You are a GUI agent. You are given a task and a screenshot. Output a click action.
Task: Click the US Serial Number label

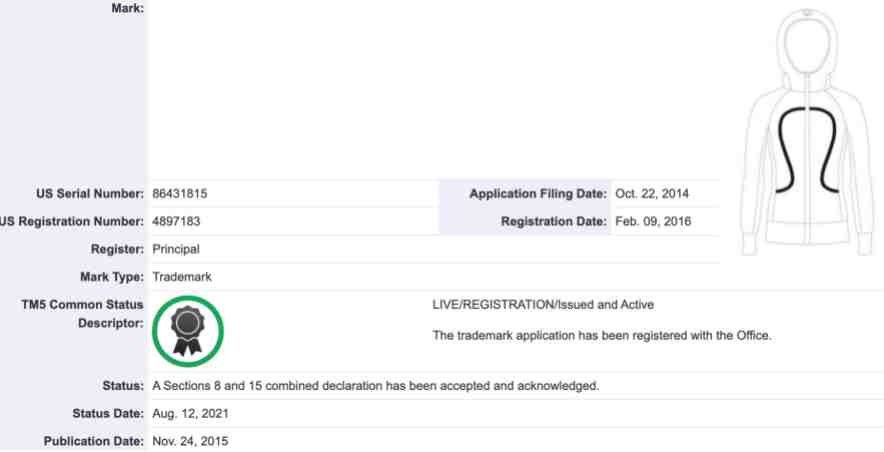click(90, 194)
